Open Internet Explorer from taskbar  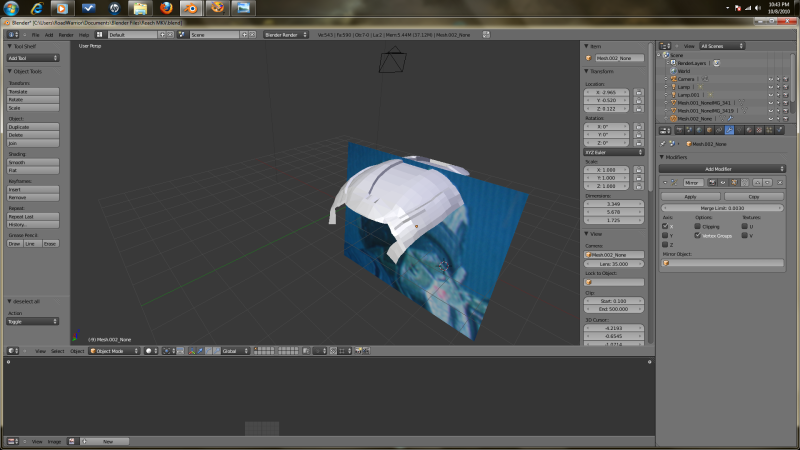[x=37, y=8]
